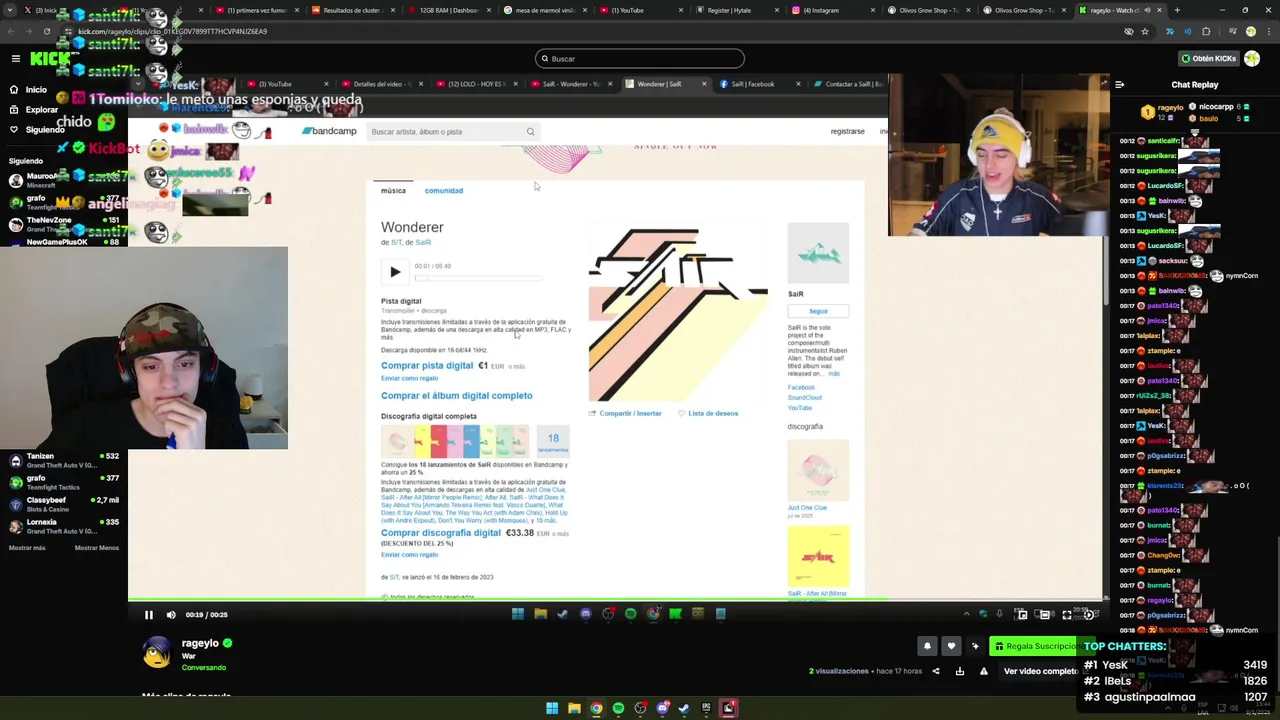
Task: Play the Wonderer track on Bandcamp
Action: (x=395, y=272)
